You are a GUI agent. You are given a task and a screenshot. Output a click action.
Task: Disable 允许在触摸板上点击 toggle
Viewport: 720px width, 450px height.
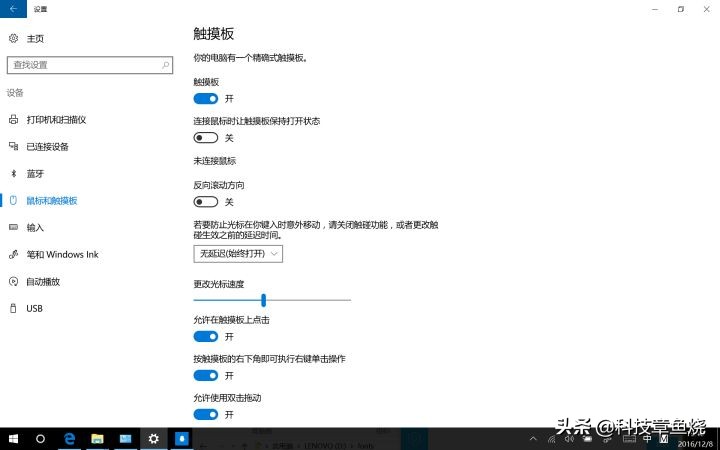tap(205, 337)
